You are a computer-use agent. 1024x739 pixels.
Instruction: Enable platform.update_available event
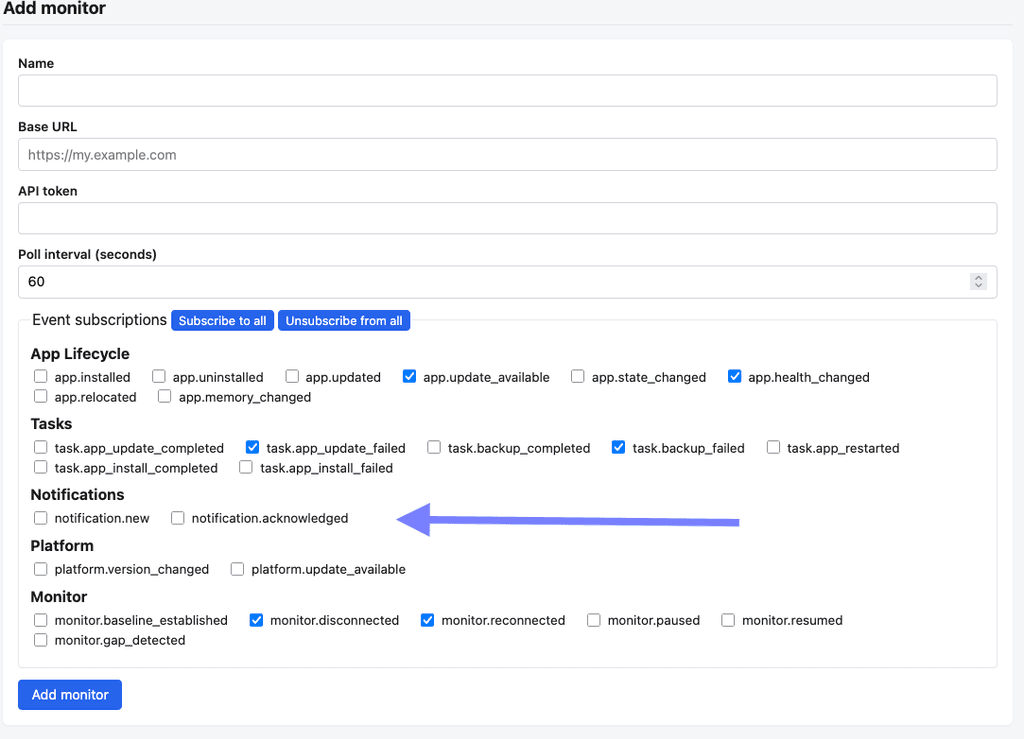pos(237,569)
